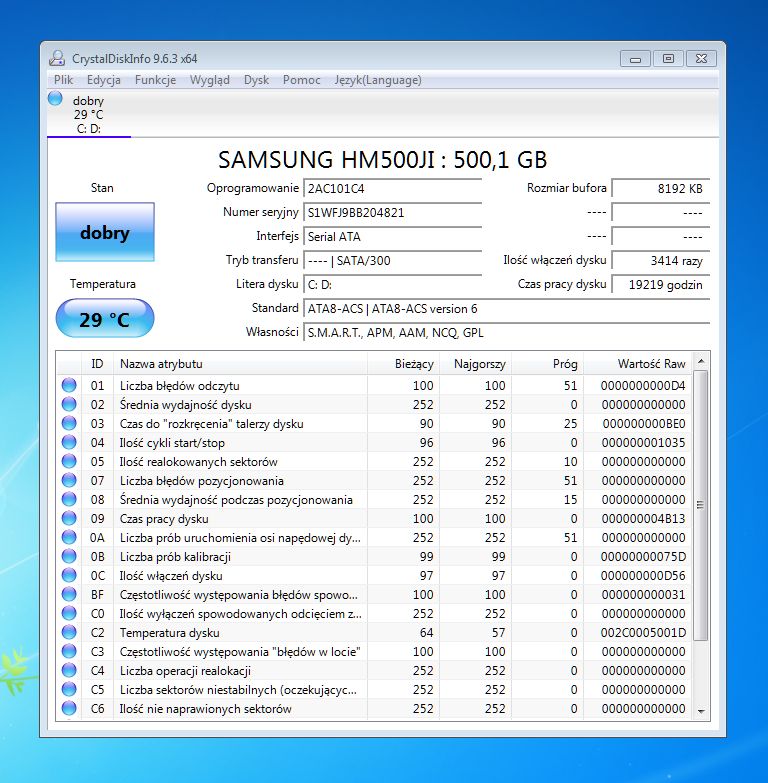Click the power-on hours value 19219 godzin
Image resolution: width=768 pixels, height=783 pixels.
661,285
